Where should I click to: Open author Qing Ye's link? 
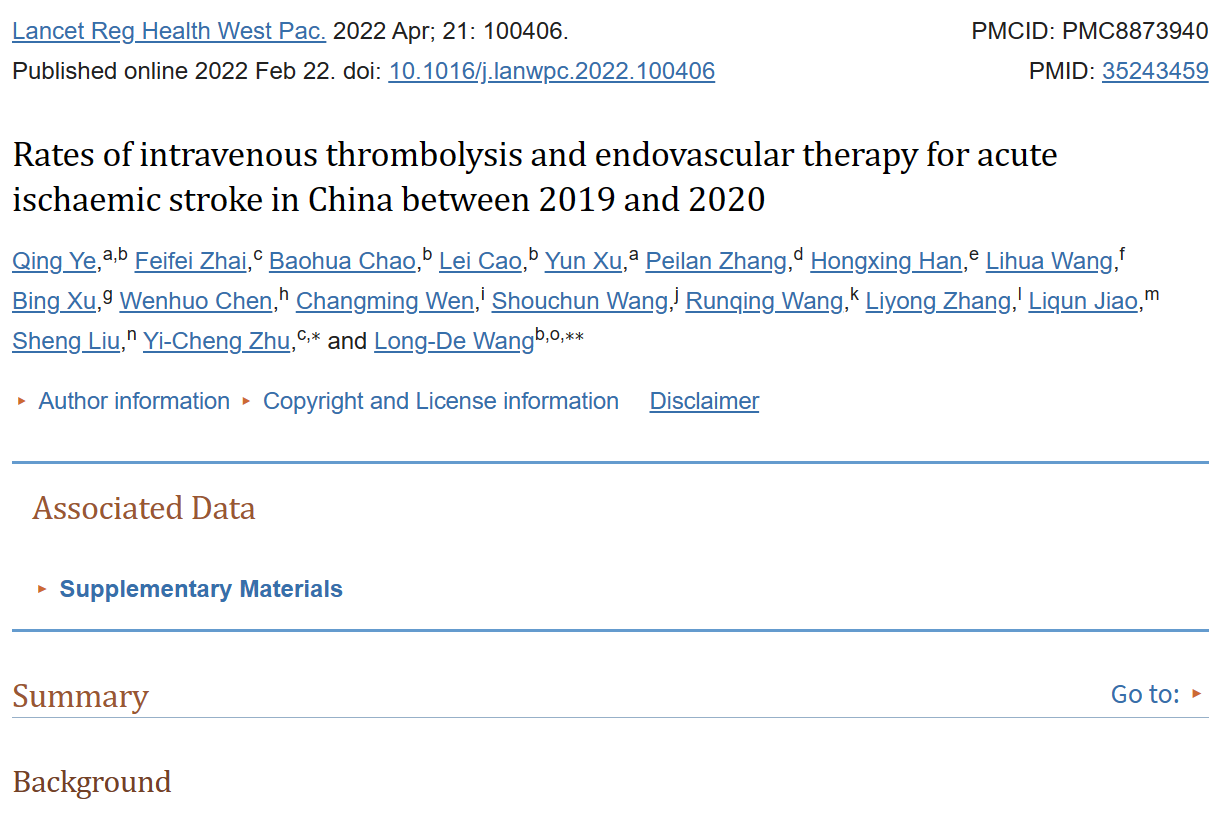[54, 261]
